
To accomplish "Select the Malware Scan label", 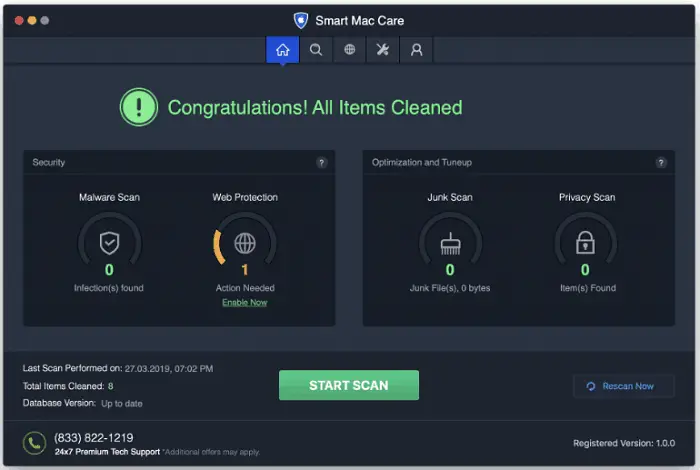I will (x=109, y=197).
